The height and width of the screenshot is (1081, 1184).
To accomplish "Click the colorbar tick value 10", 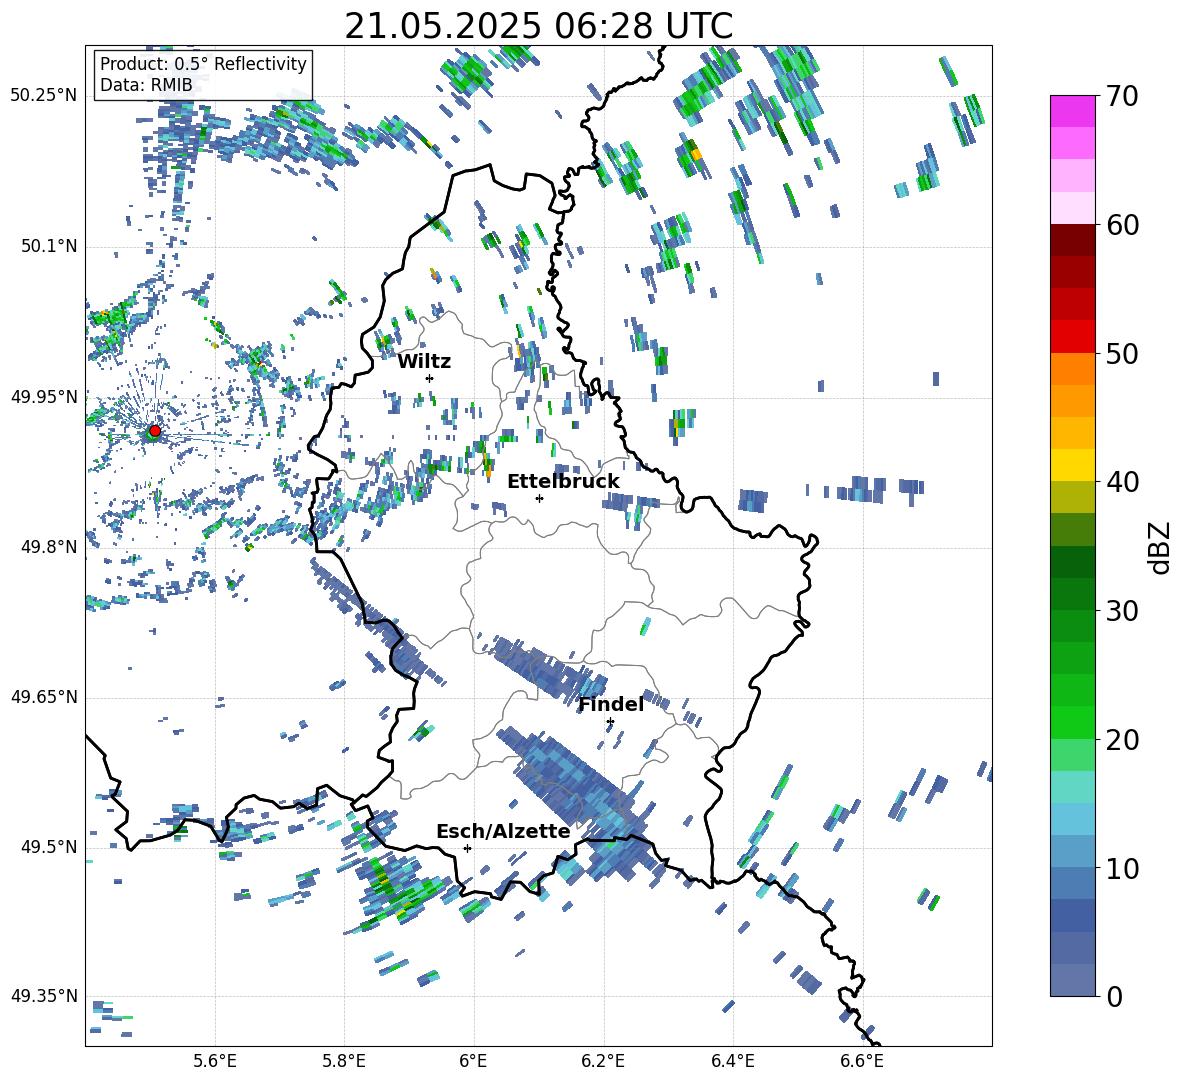I will pyautogui.click(x=1121, y=868).
